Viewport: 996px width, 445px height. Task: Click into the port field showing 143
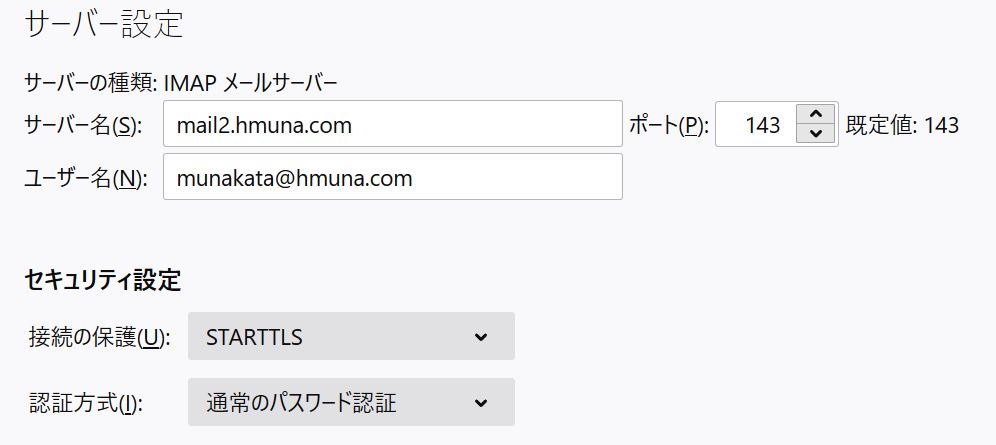point(757,125)
